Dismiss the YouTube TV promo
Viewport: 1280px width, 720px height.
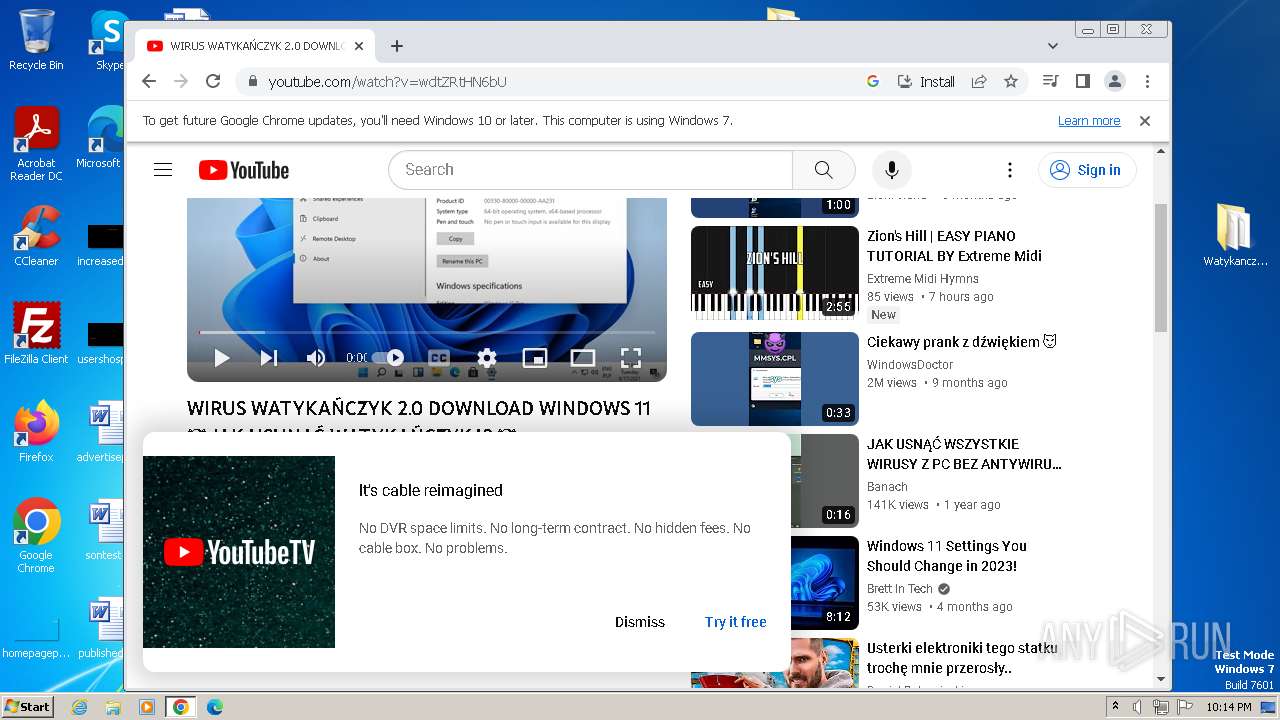(640, 622)
